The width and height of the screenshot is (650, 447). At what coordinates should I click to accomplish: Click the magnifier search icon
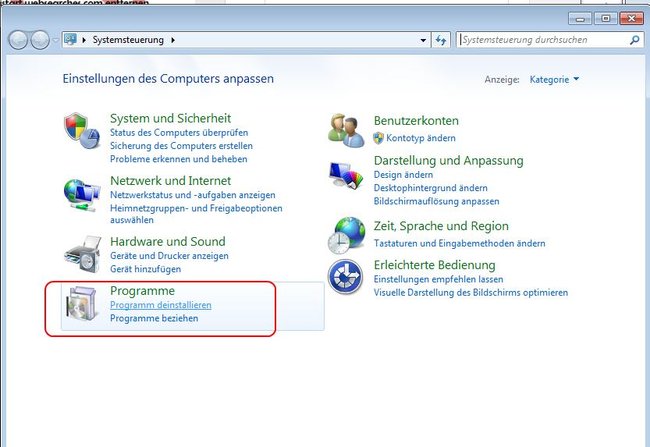[x=634, y=40]
